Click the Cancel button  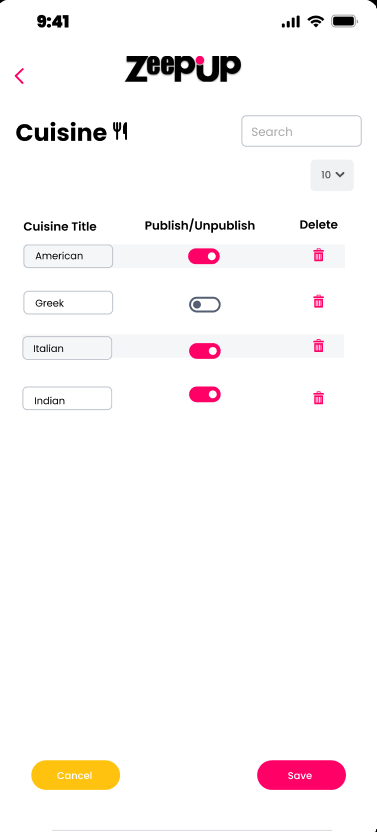point(75,775)
